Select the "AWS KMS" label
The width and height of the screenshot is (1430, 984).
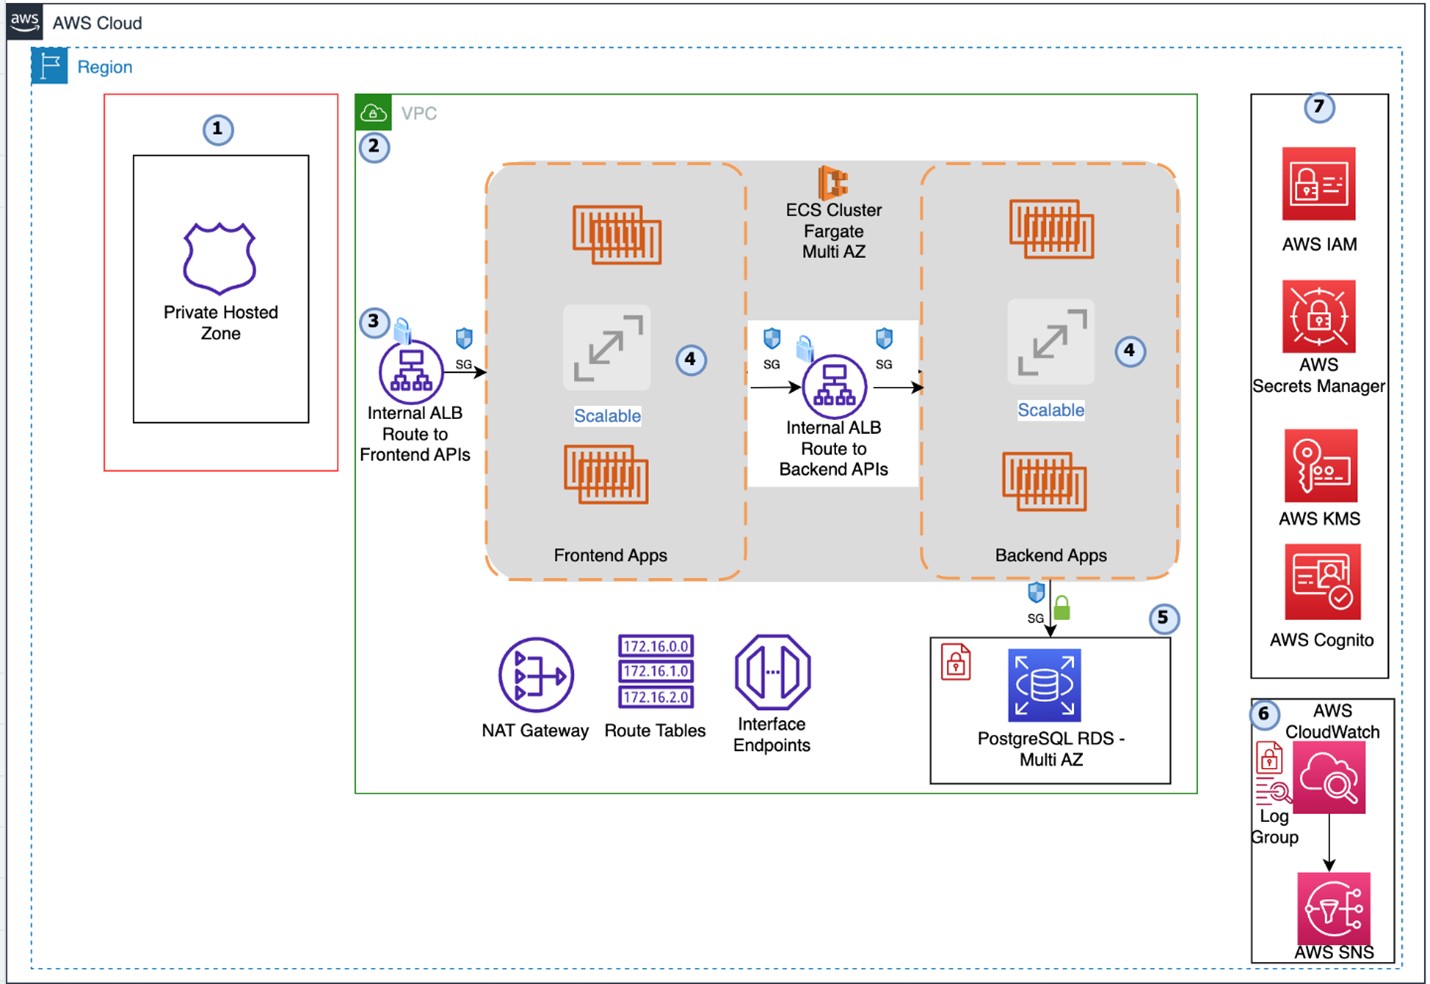pyautogui.click(x=1319, y=519)
